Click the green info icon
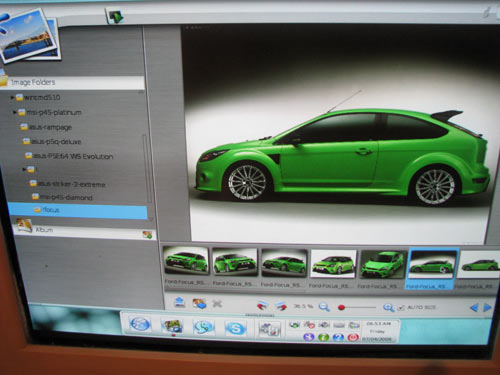Screen dimensions: 500x375 point(323,337)
